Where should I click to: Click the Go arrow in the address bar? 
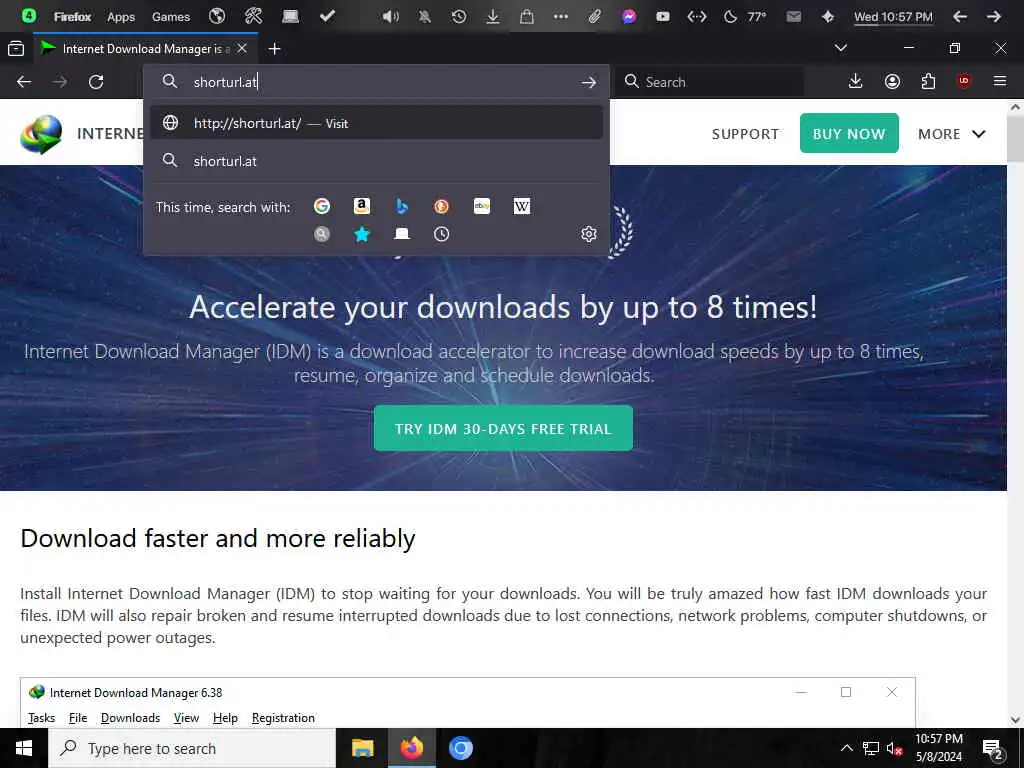588,82
